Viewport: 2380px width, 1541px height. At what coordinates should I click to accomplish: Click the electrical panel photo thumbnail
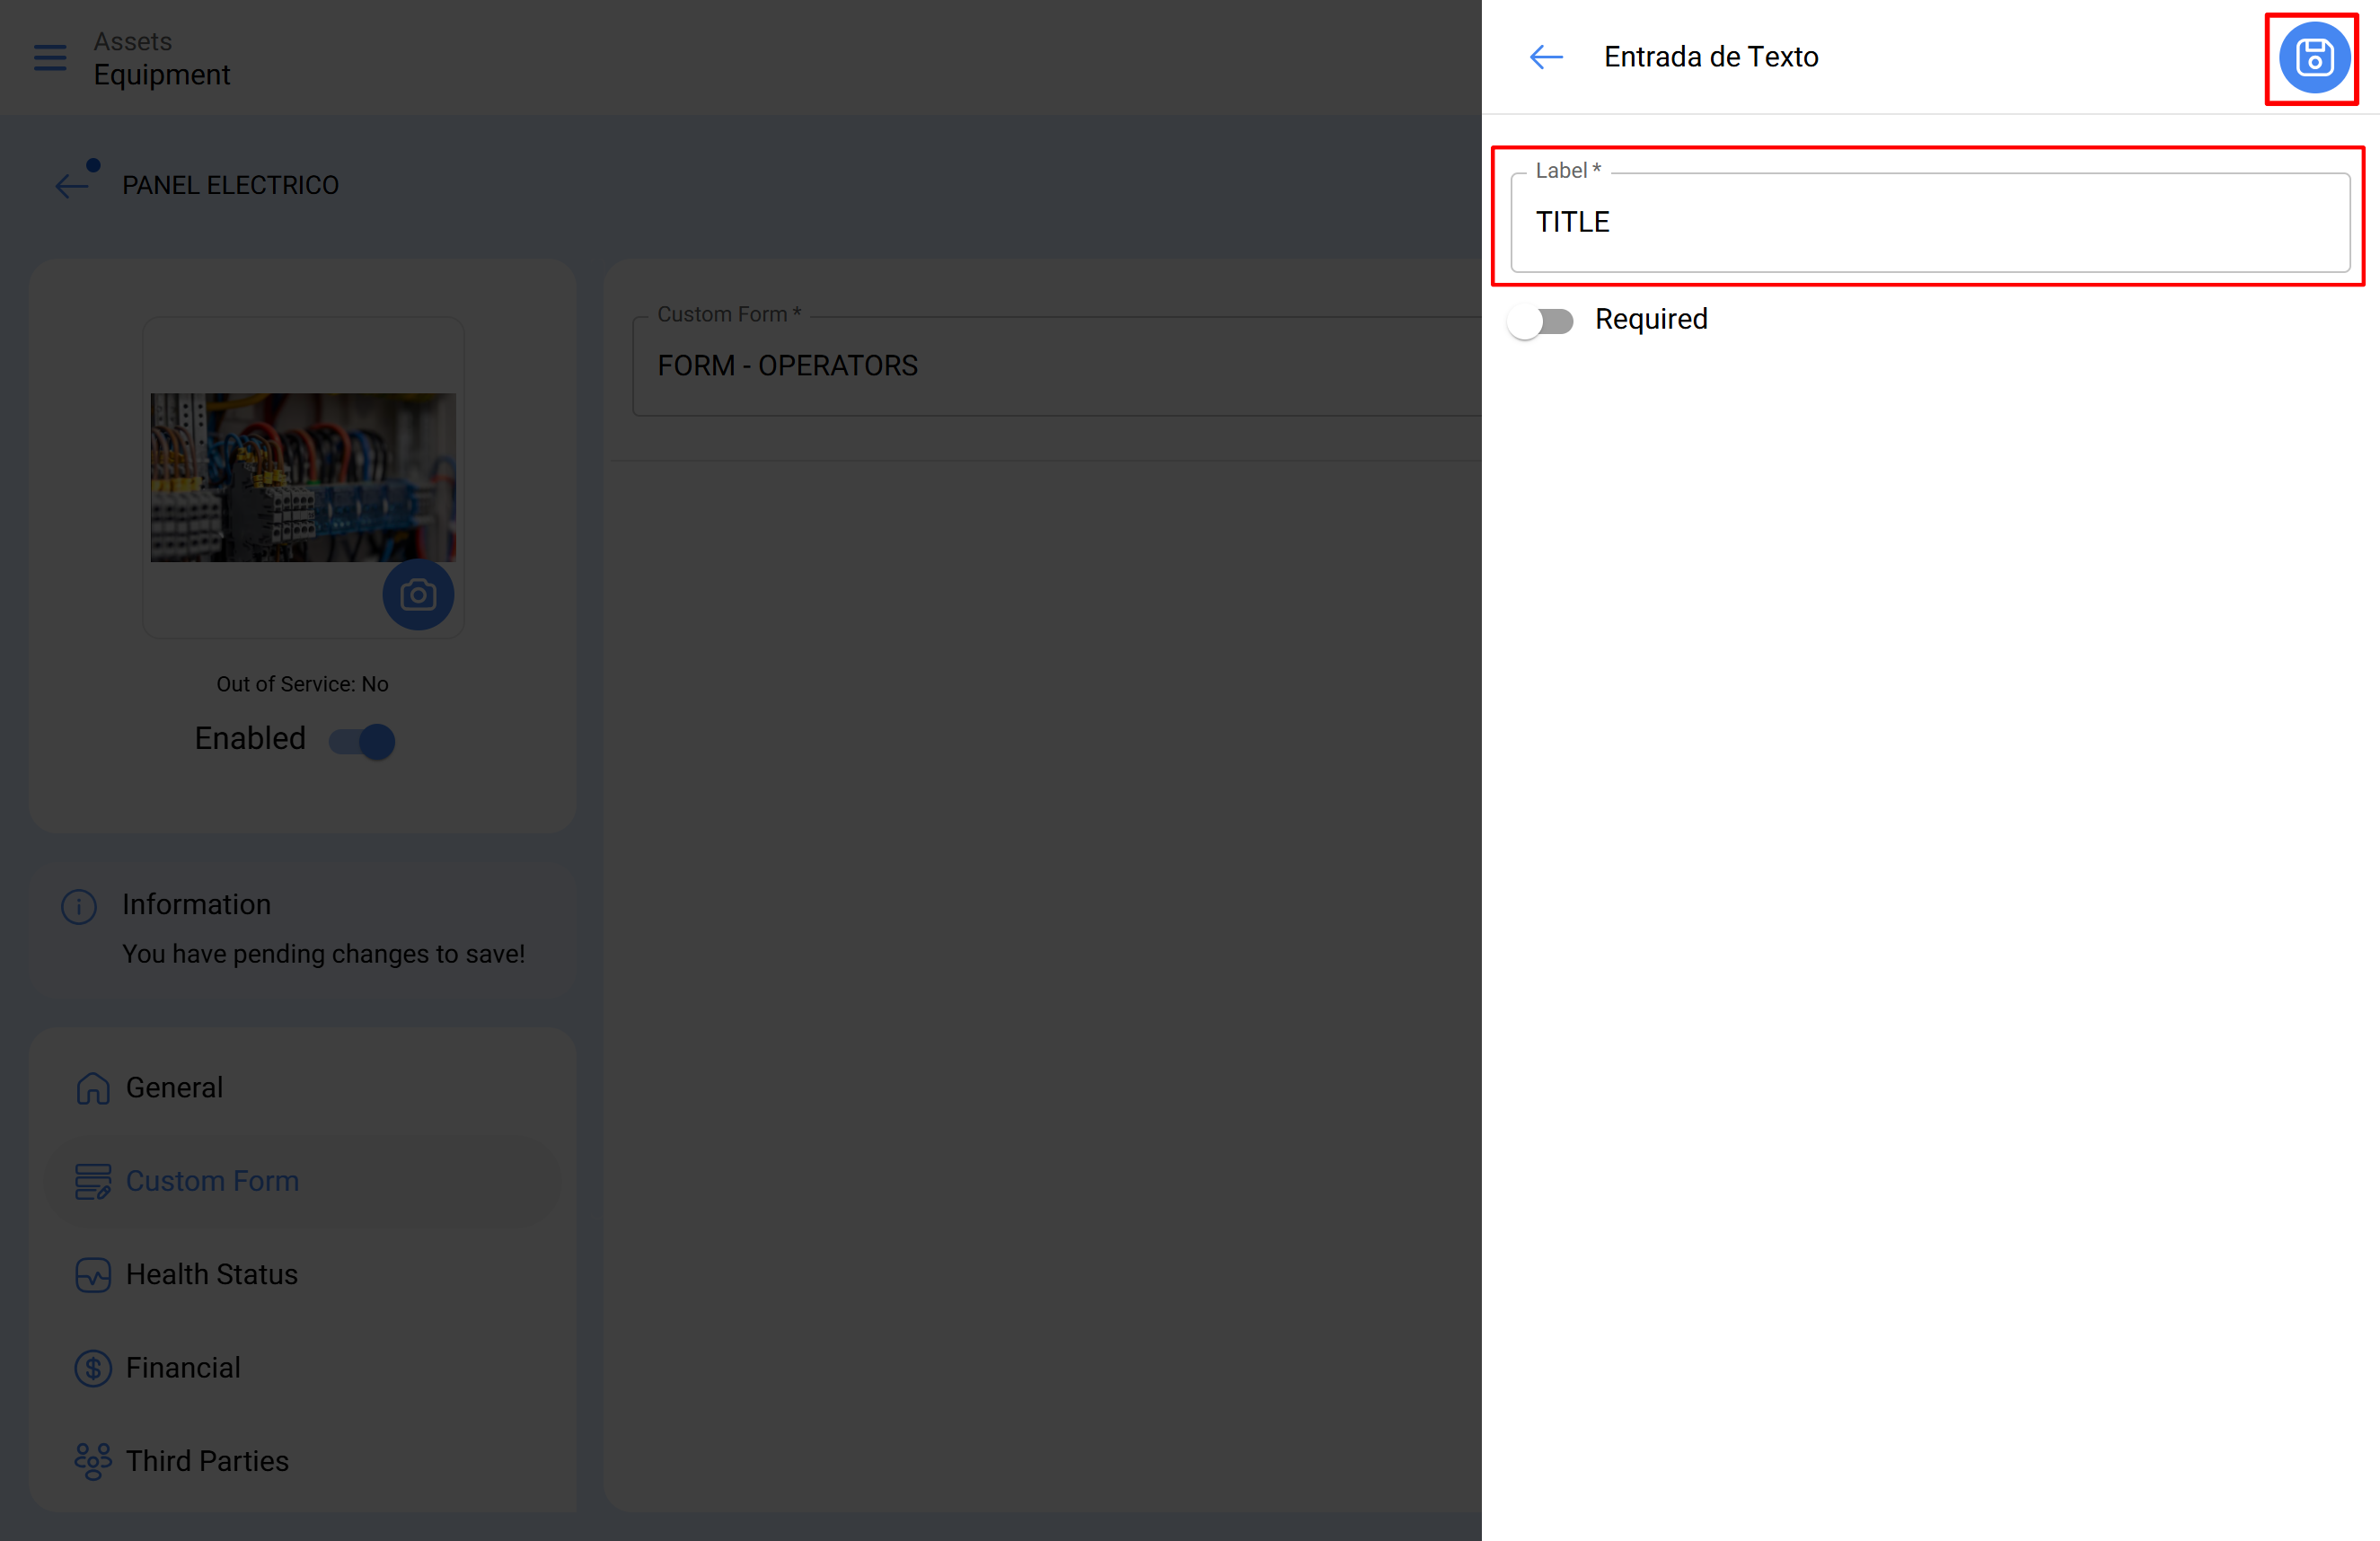pyautogui.click(x=303, y=477)
